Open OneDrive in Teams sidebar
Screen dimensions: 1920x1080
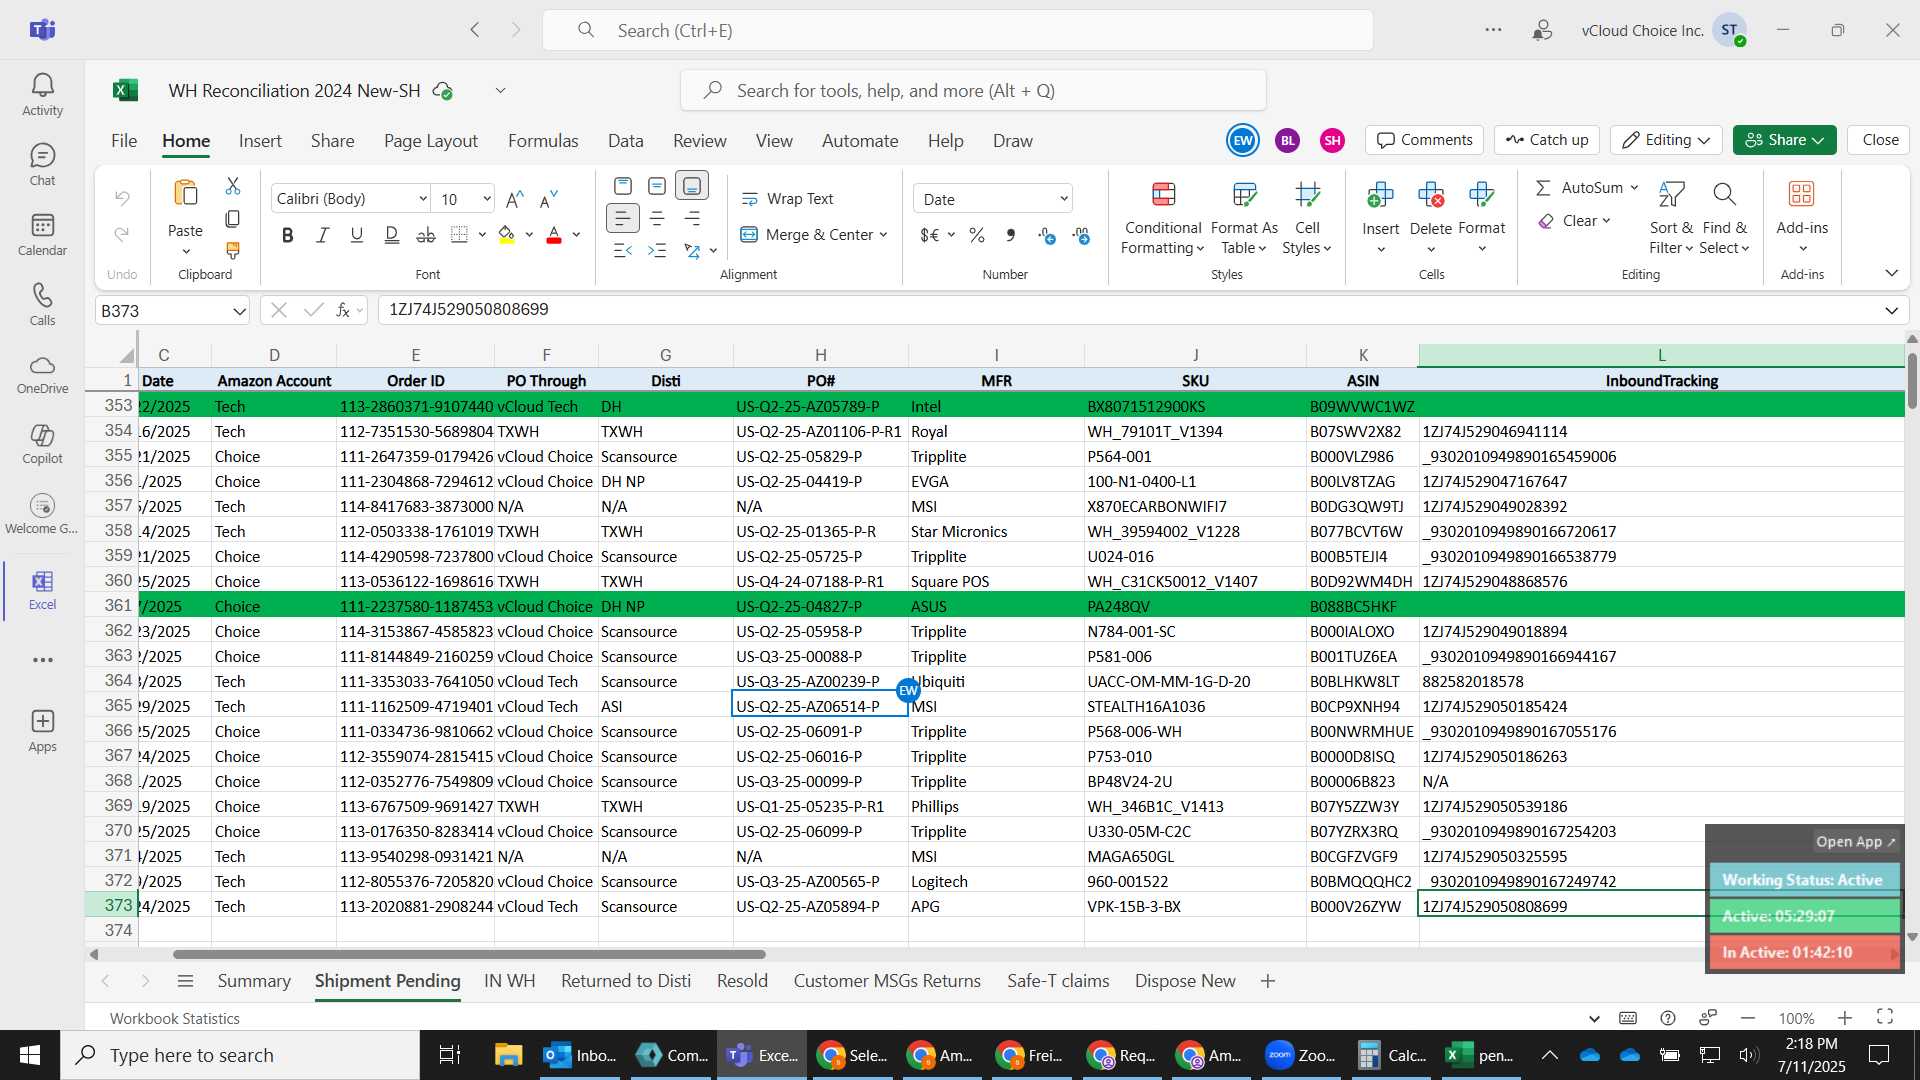point(42,375)
